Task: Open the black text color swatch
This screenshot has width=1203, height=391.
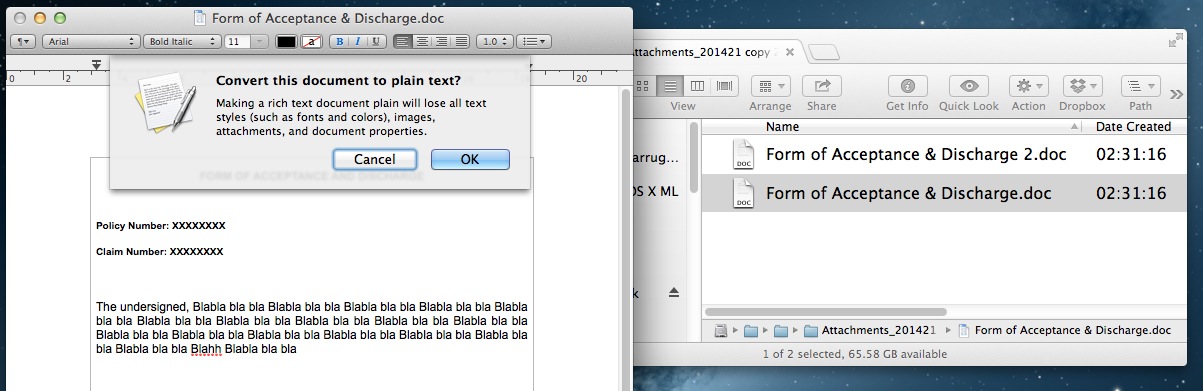Action: pos(286,41)
